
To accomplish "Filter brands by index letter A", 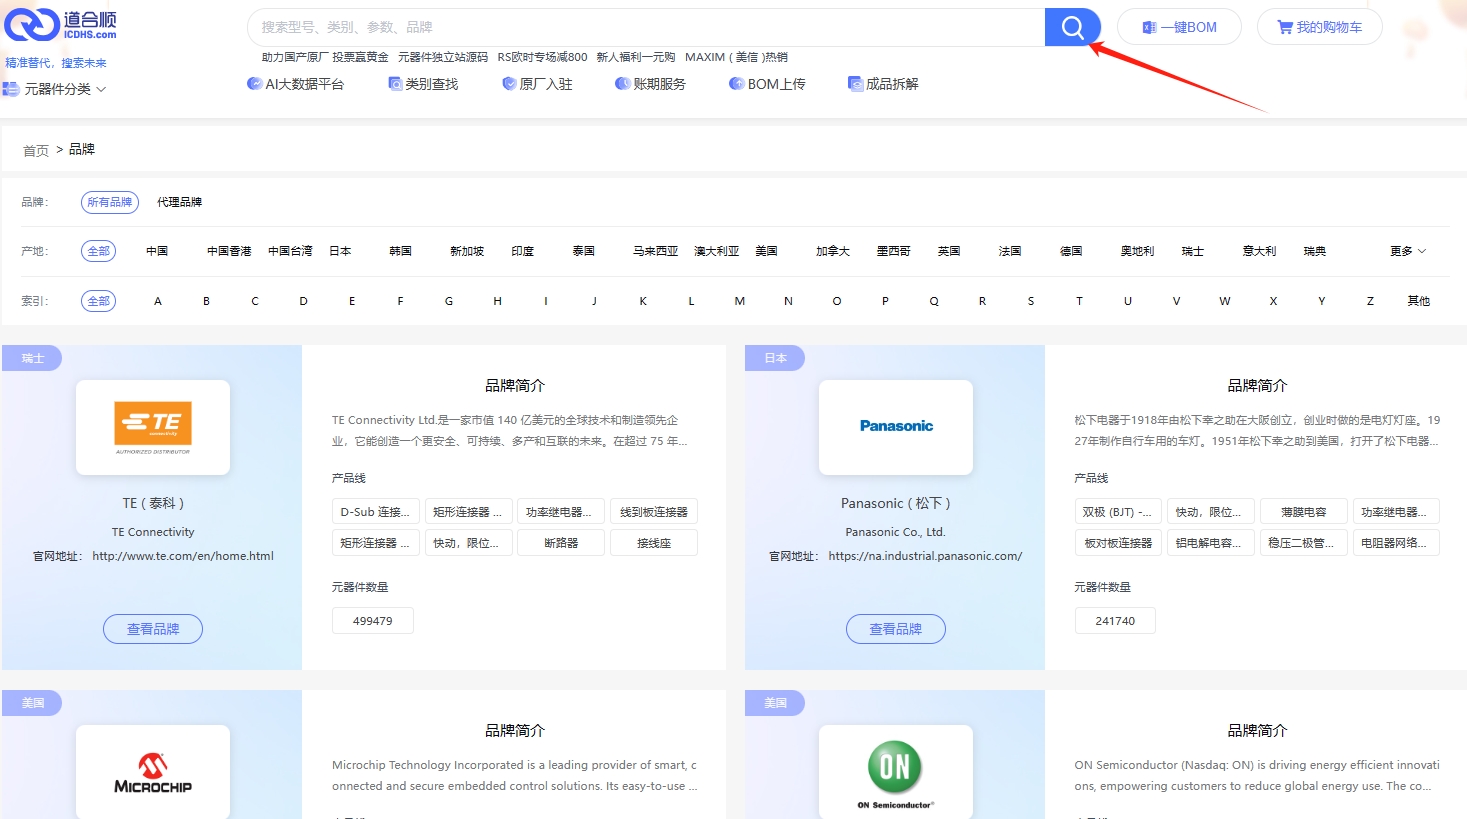I will (x=157, y=301).
